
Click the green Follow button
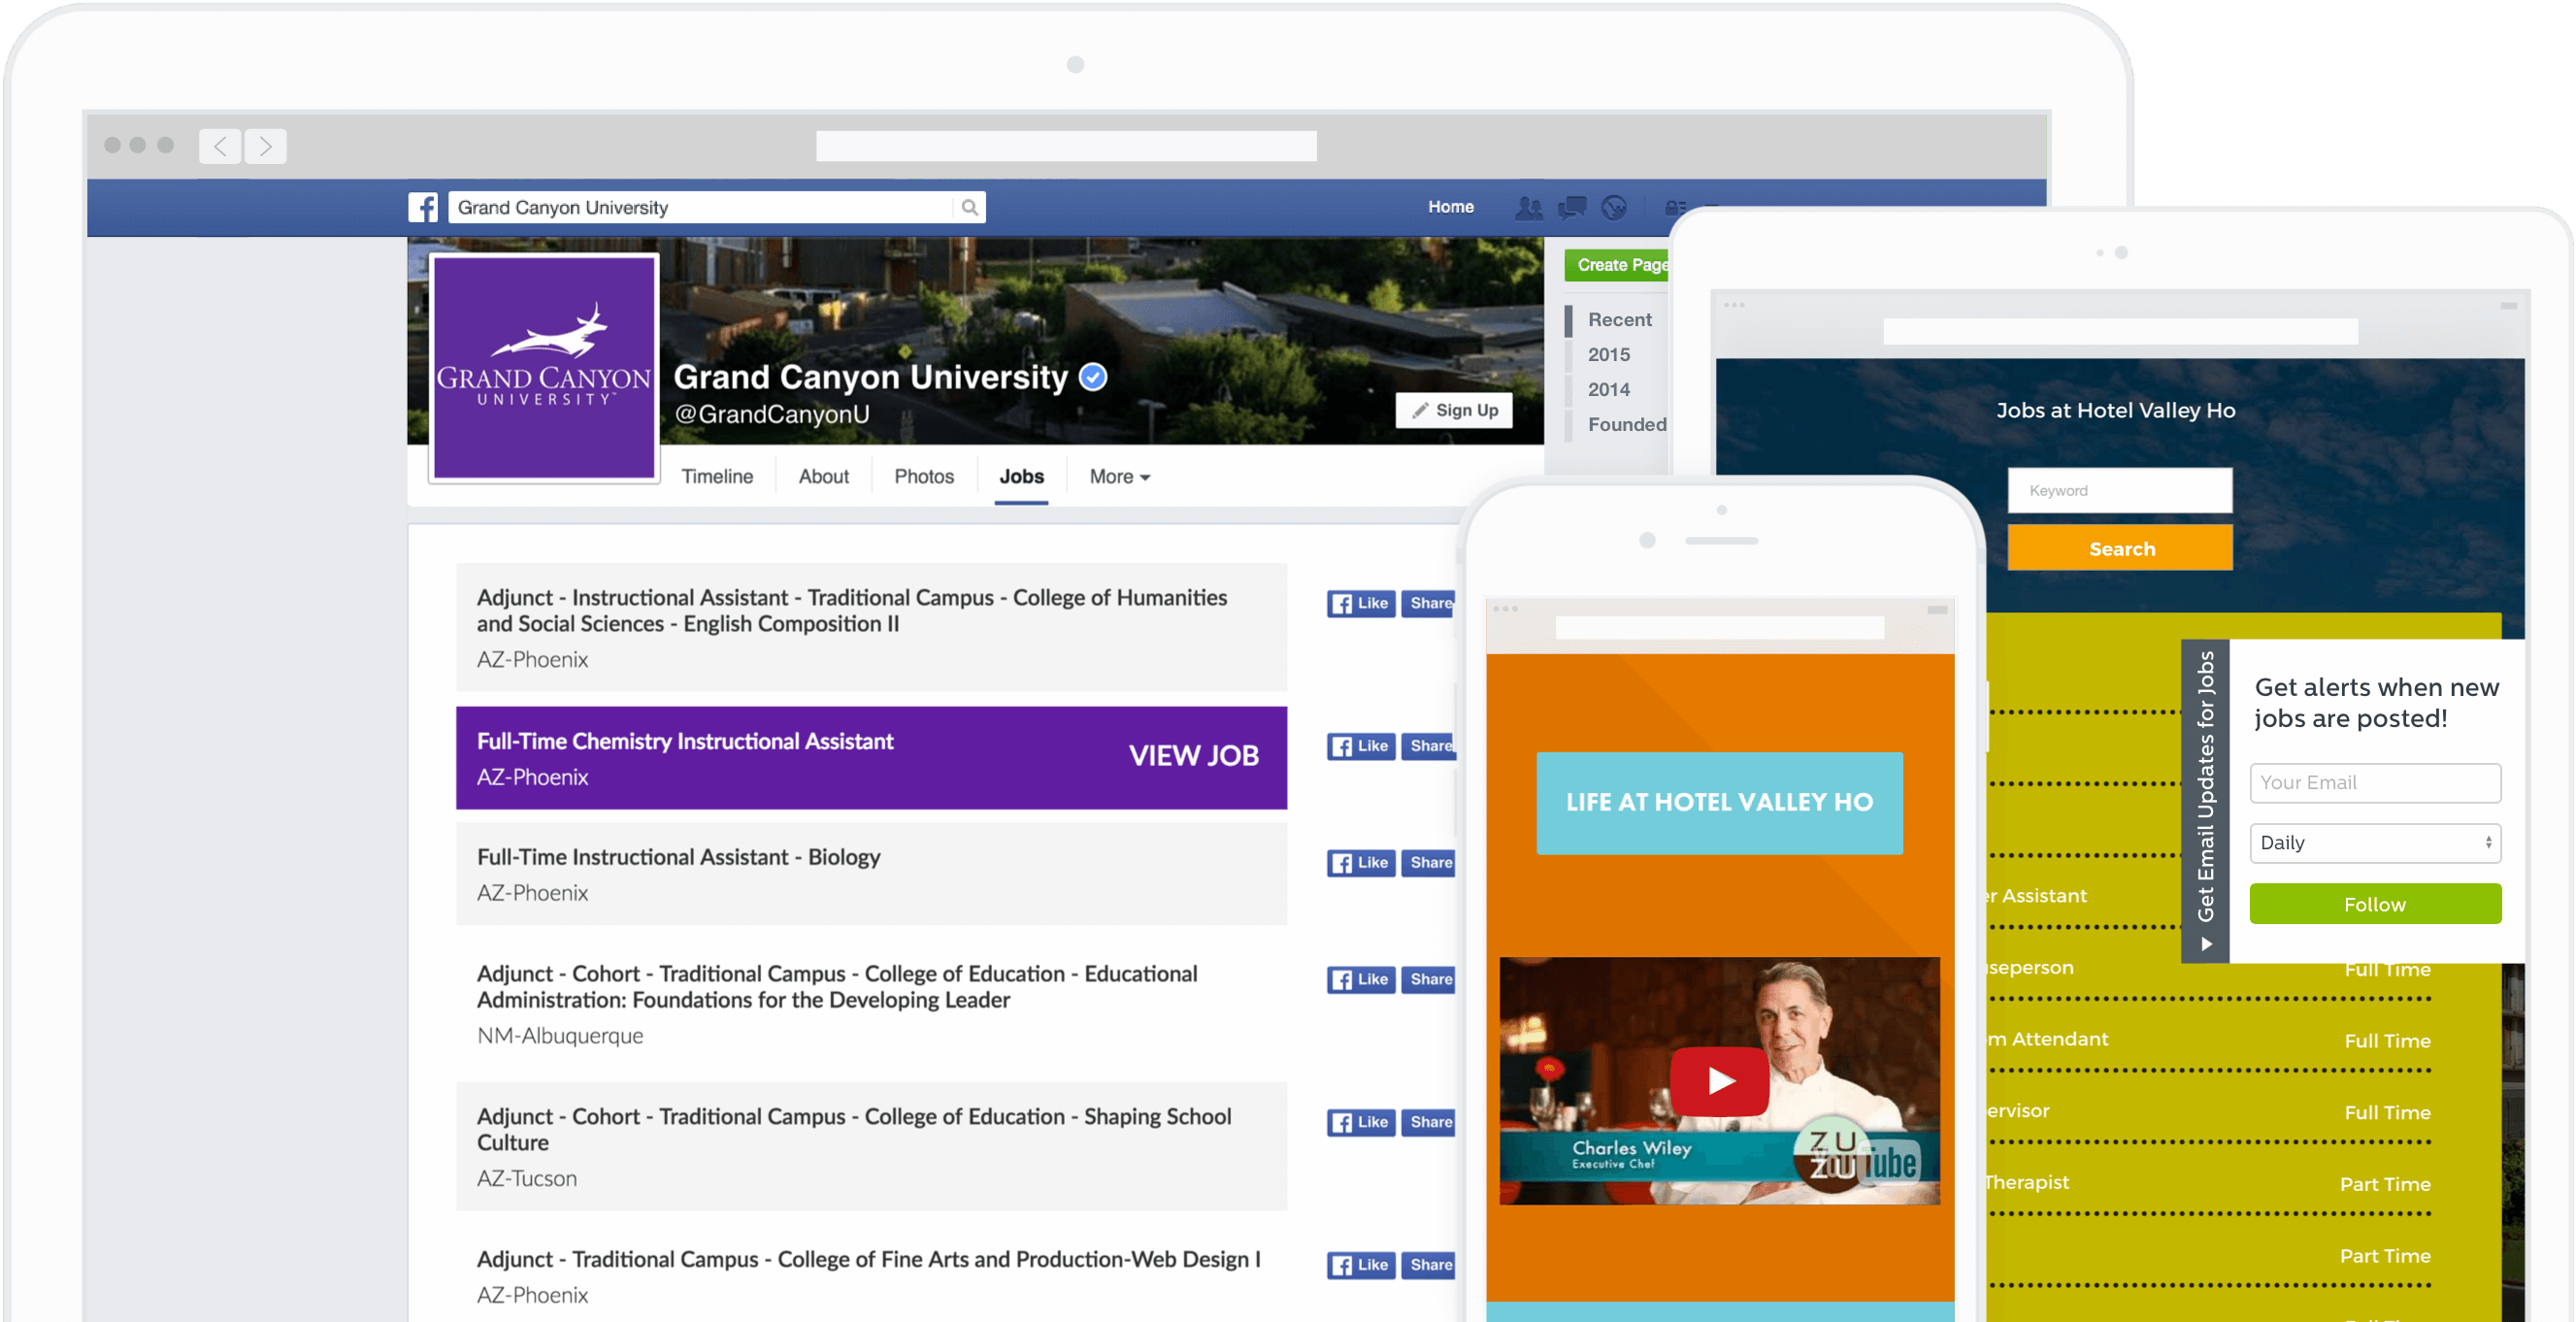(x=2375, y=904)
